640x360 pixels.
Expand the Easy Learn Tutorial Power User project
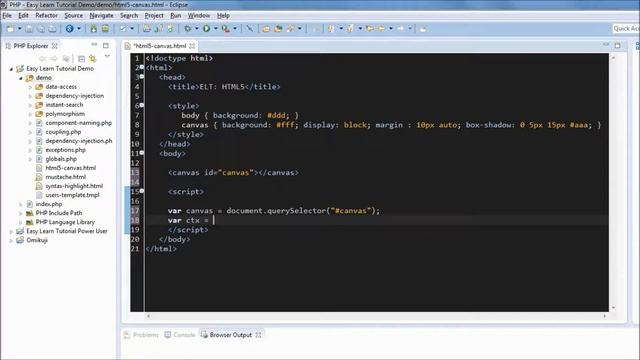pos(11,231)
